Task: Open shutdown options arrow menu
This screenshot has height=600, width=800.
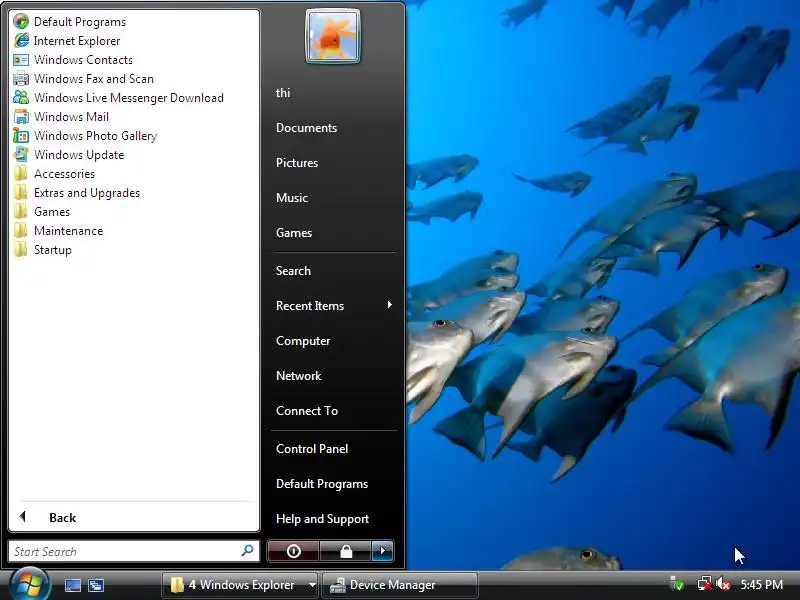Action: click(x=383, y=551)
